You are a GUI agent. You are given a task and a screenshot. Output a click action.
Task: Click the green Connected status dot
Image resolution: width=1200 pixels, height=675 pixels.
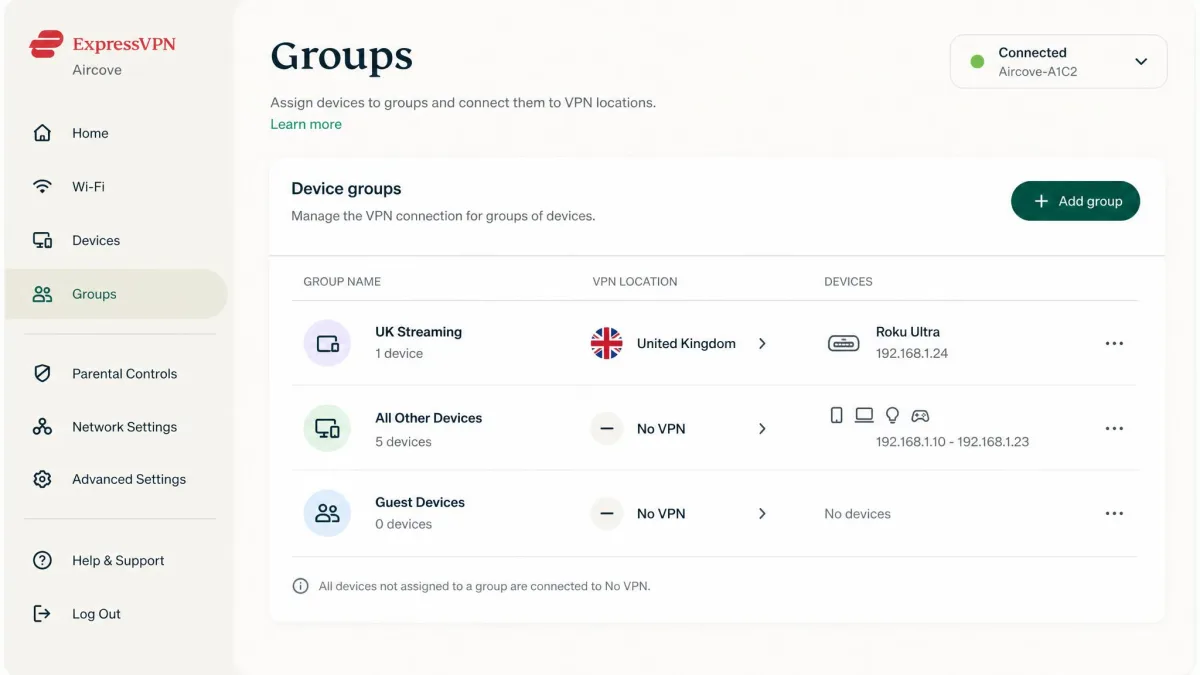click(x=978, y=62)
